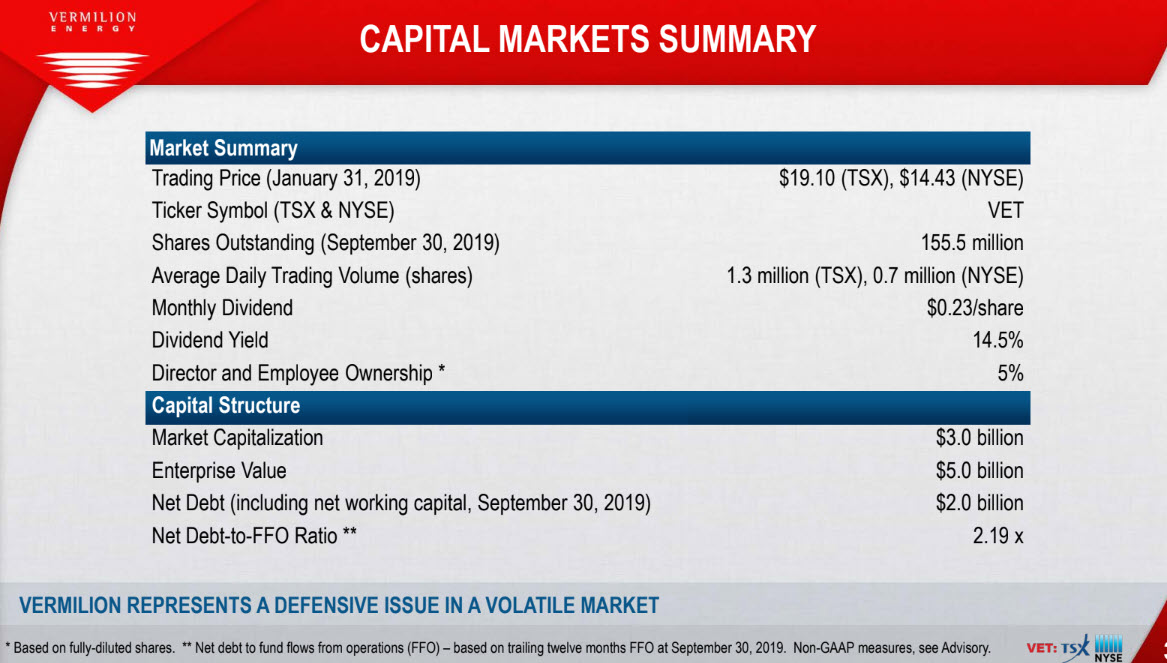The width and height of the screenshot is (1167, 663).
Task: Select the '5%' ownership value
Action: point(1011,374)
